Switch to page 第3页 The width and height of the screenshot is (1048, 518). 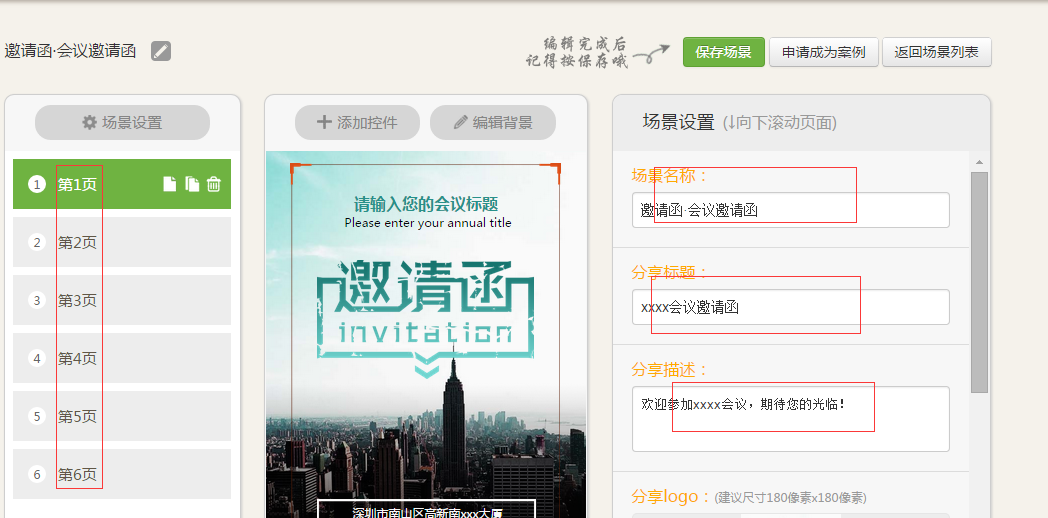point(122,300)
